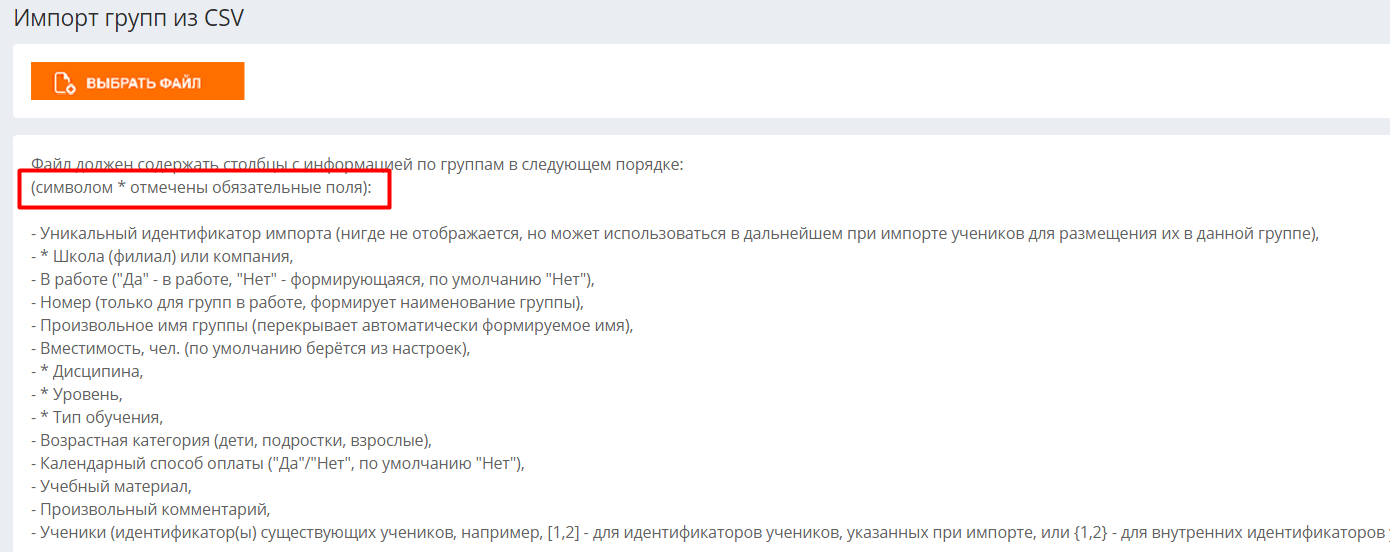Click the line starting Файл должен содержать столбцы
The height and width of the screenshot is (552, 1390).
[x=357, y=165]
